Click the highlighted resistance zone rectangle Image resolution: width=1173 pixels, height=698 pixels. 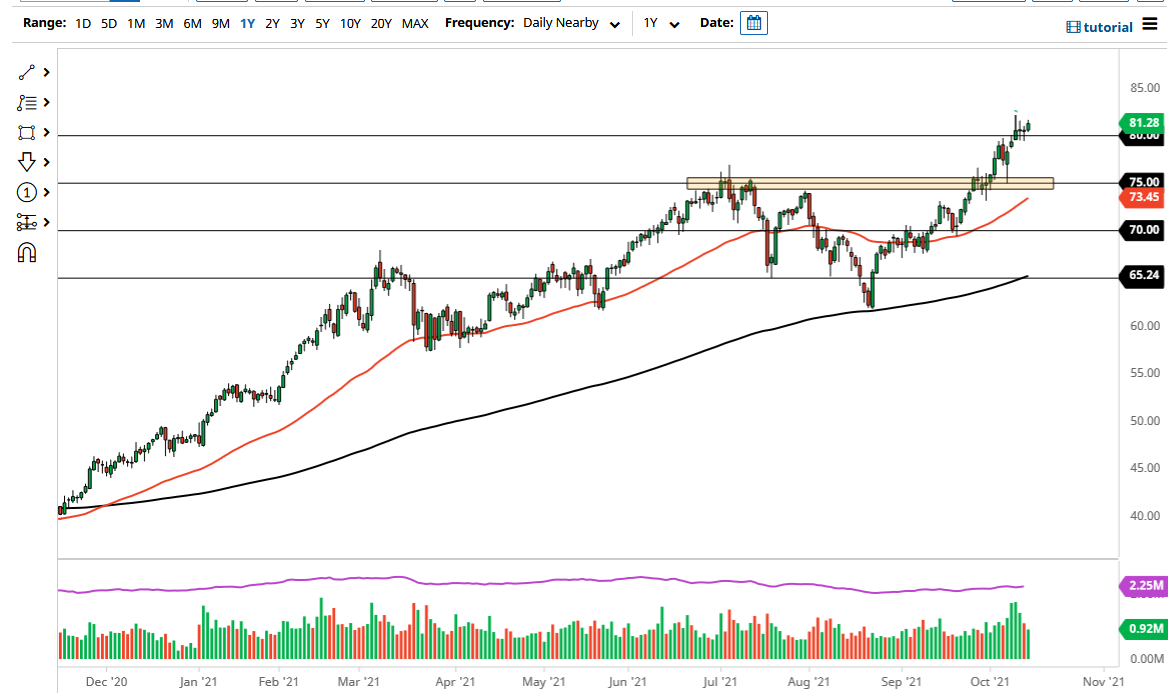click(870, 183)
